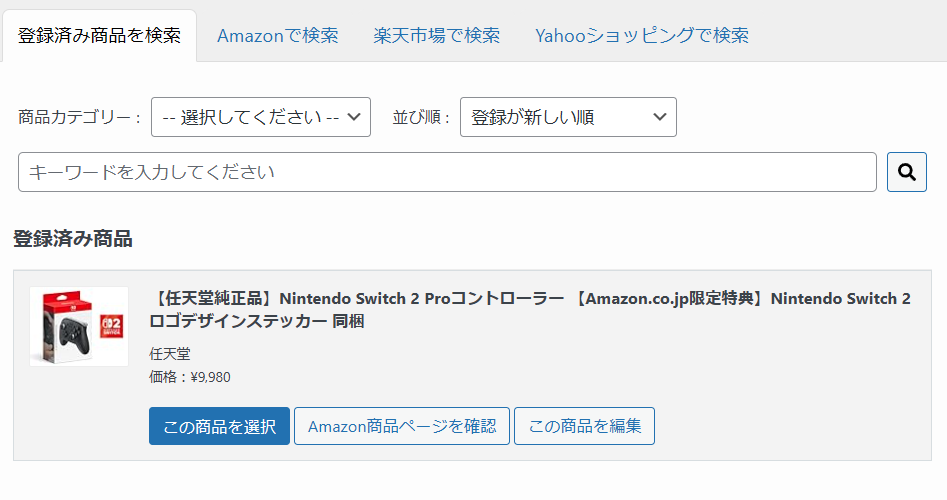Viewport: 947px width, 500px height.
Task: Click the chevron arrow beside 登録が新しい順
Action: click(x=659, y=117)
